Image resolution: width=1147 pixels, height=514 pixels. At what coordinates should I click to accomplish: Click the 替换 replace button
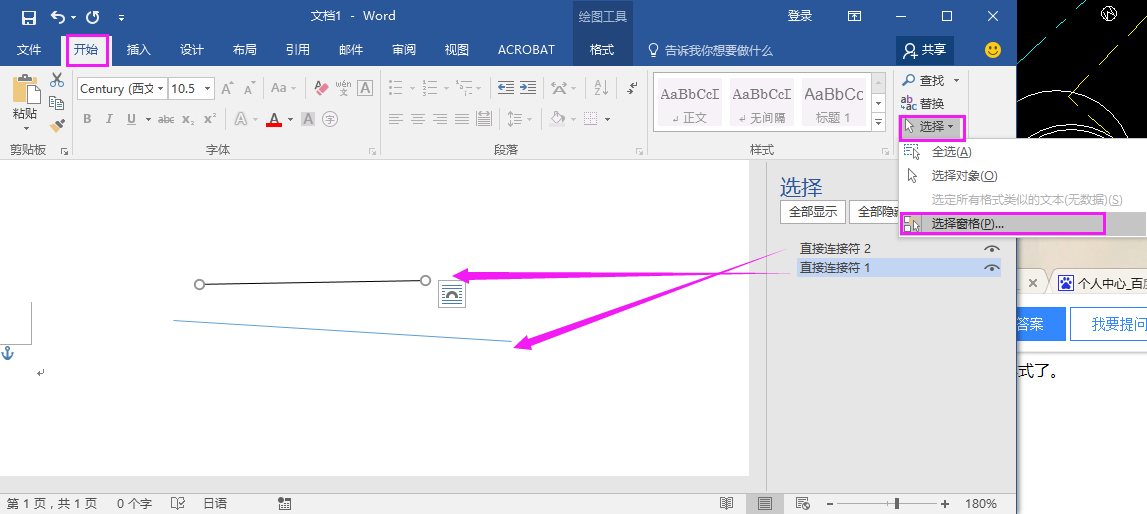[923, 104]
